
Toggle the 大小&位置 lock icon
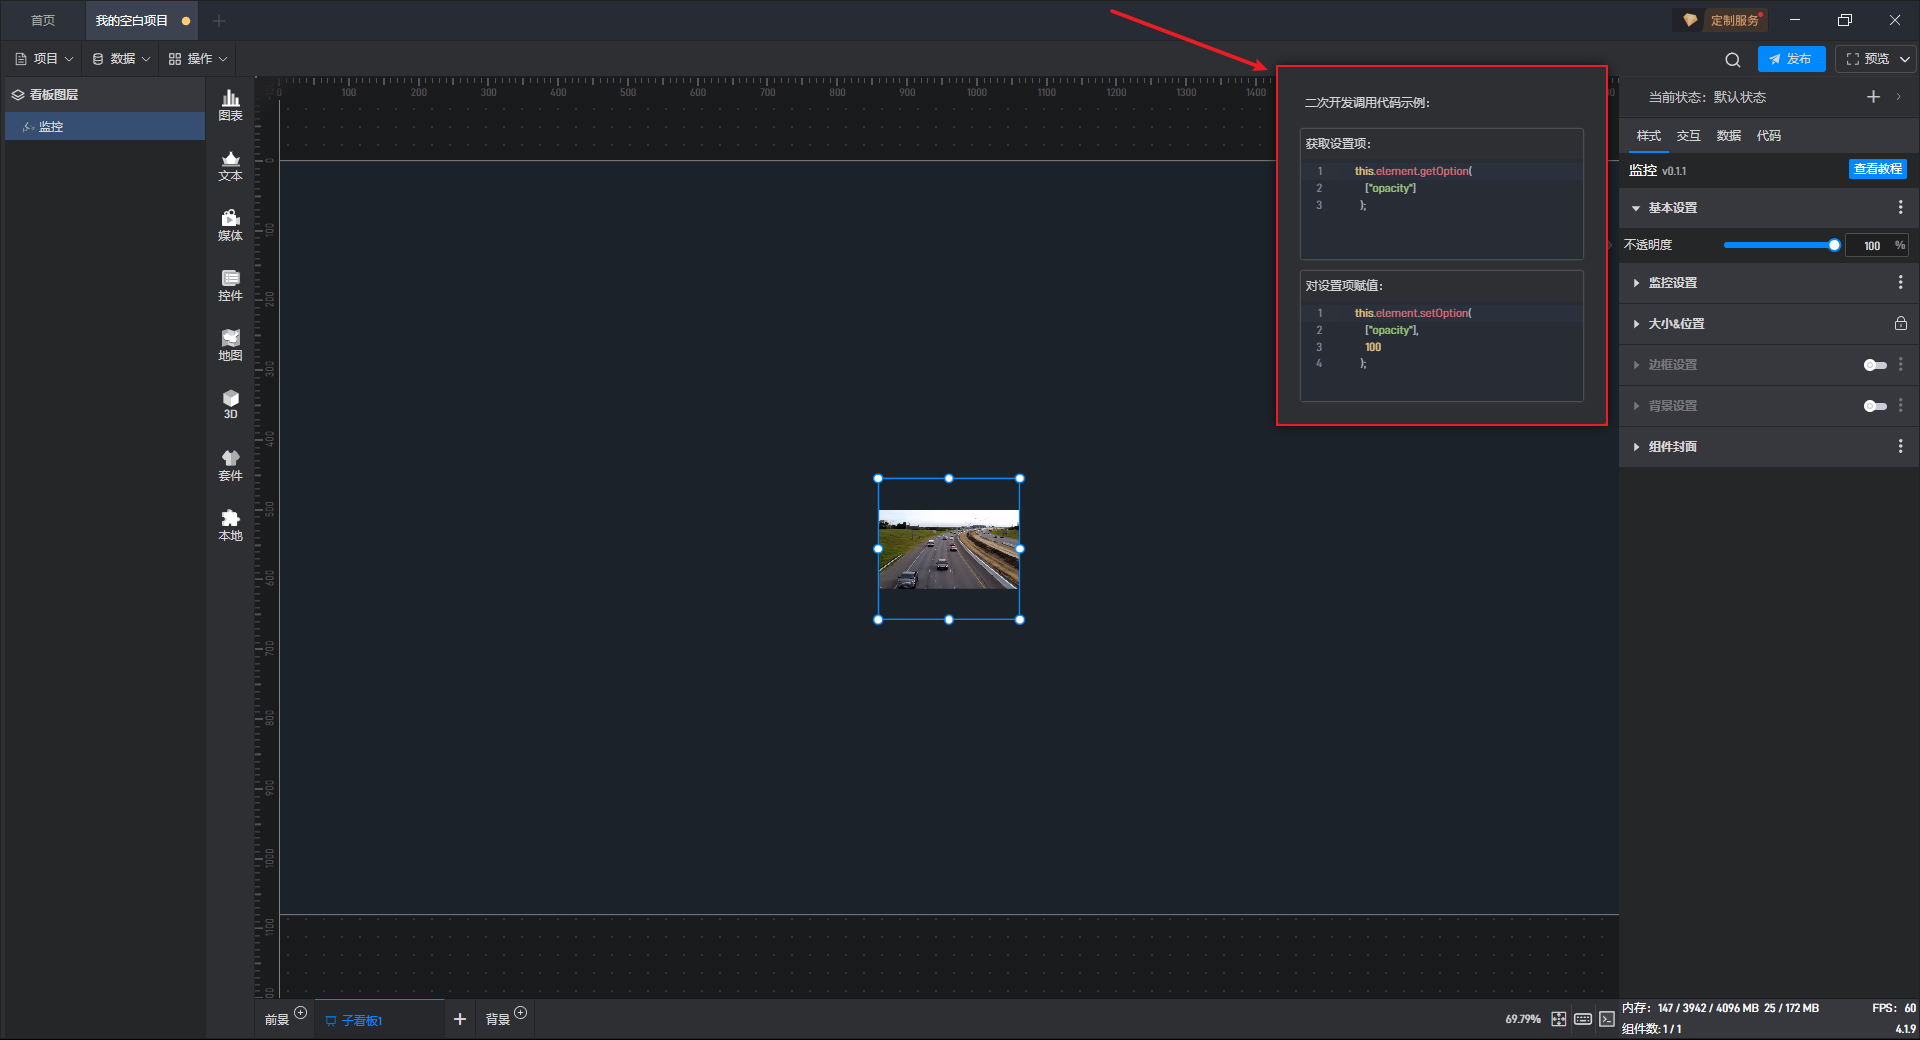coord(1900,324)
